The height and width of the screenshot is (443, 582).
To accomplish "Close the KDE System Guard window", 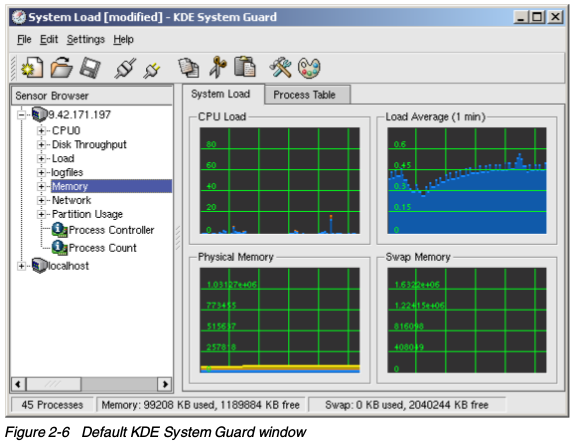I will (555, 17).
